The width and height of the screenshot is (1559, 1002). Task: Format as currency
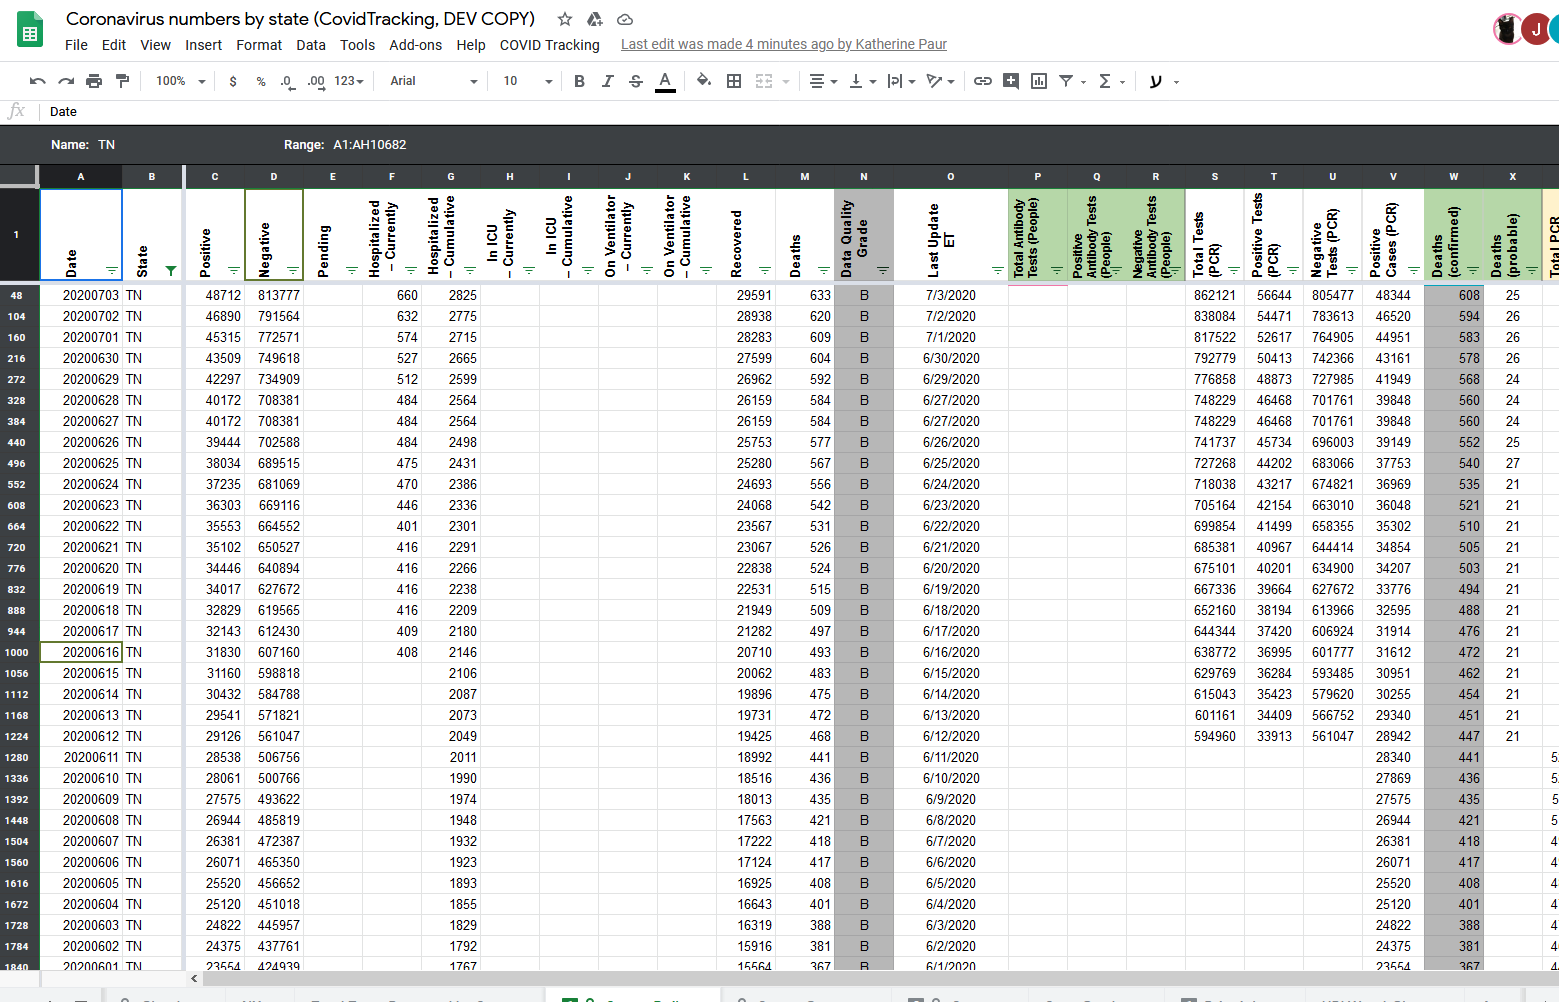click(x=233, y=81)
